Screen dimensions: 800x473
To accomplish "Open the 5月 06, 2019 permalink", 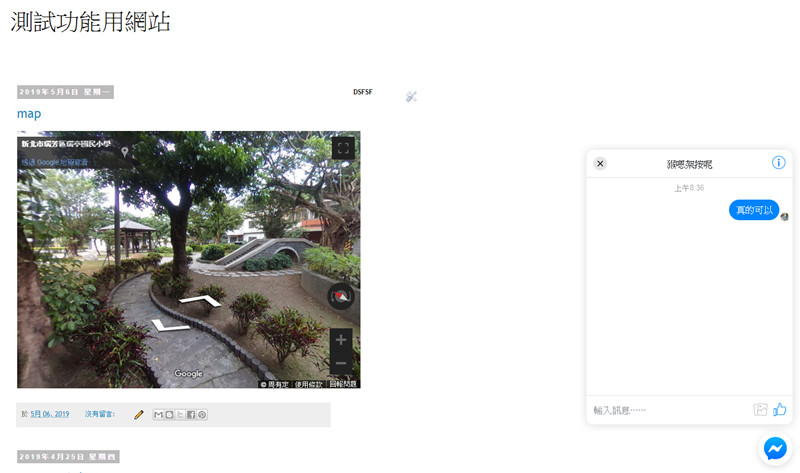I will point(49,414).
